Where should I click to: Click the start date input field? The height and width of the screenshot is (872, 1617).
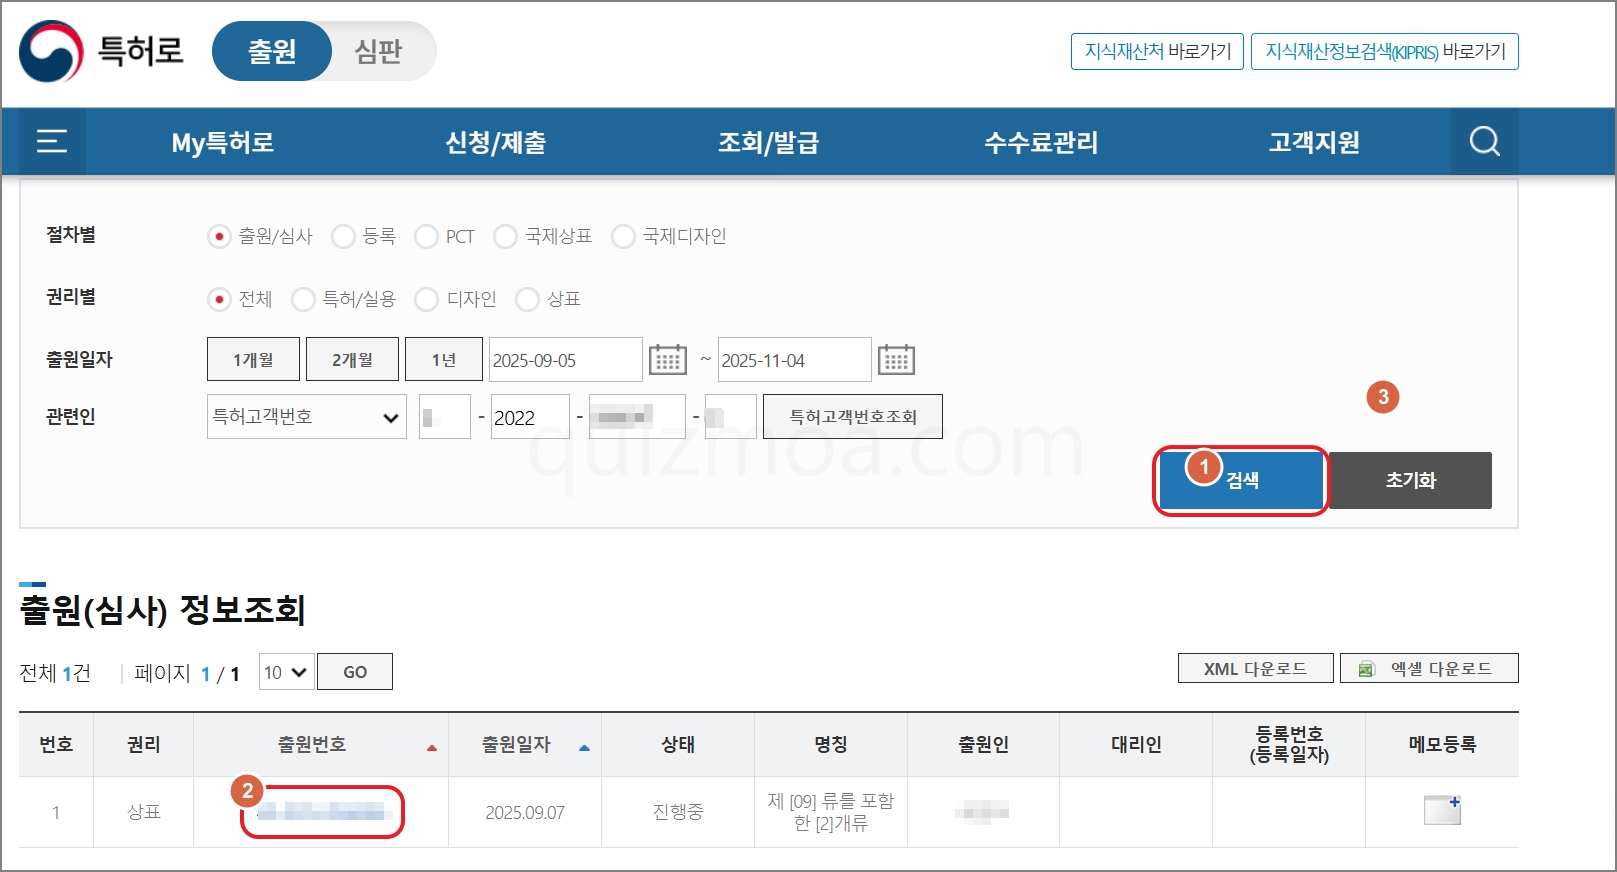click(x=565, y=360)
